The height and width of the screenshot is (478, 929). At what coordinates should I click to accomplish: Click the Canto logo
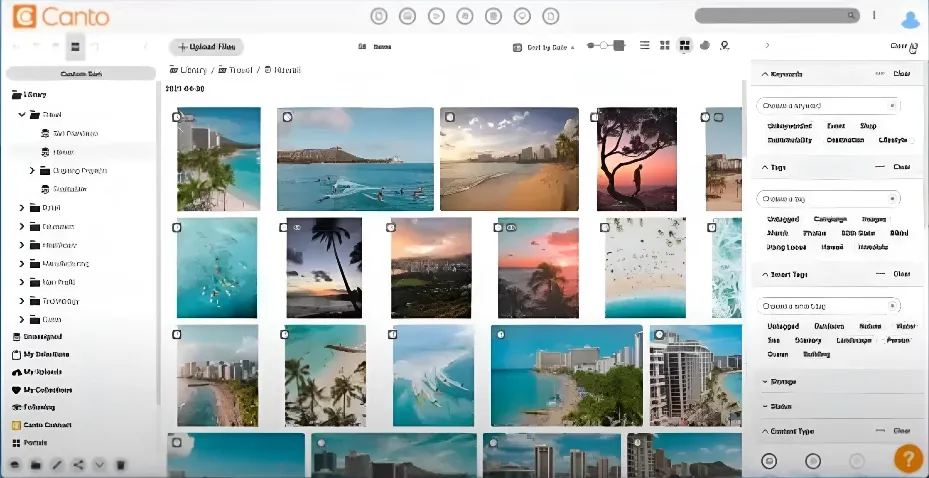(62, 17)
